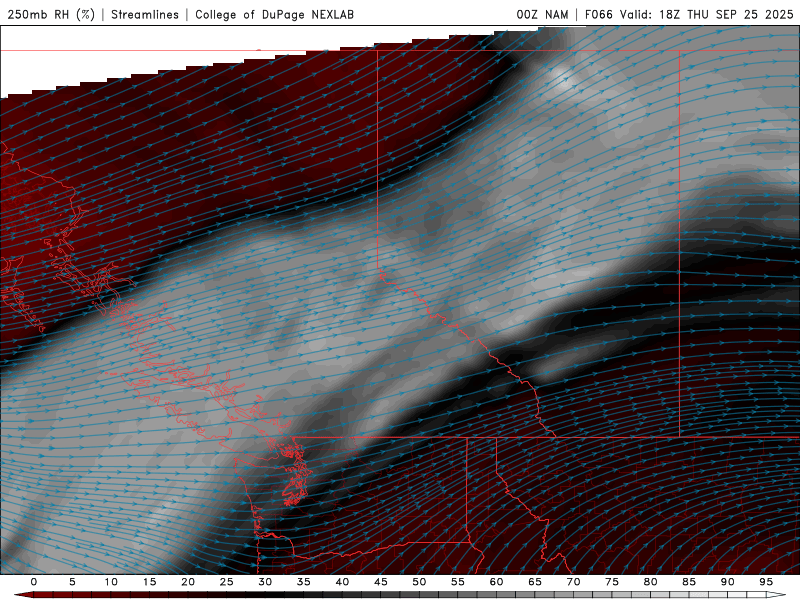Click the '90' colorbar label
Viewport: 800px width, 600px height.
[x=727, y=582]
